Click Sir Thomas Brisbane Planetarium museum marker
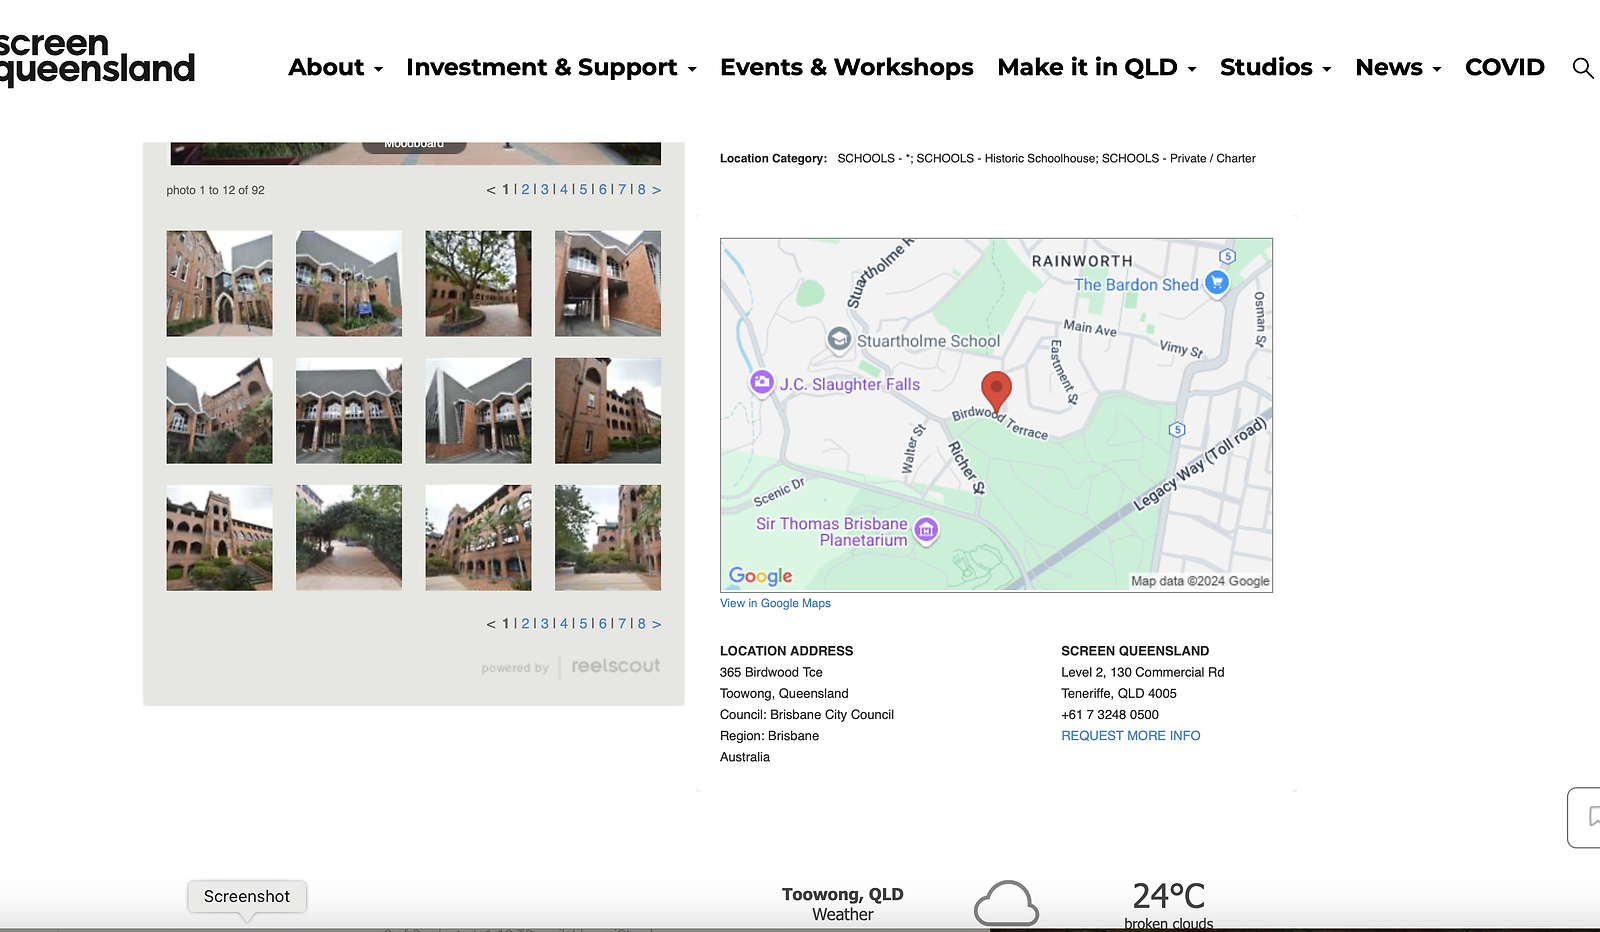This screenshot has height=932, width=1600. coord(927,530)
